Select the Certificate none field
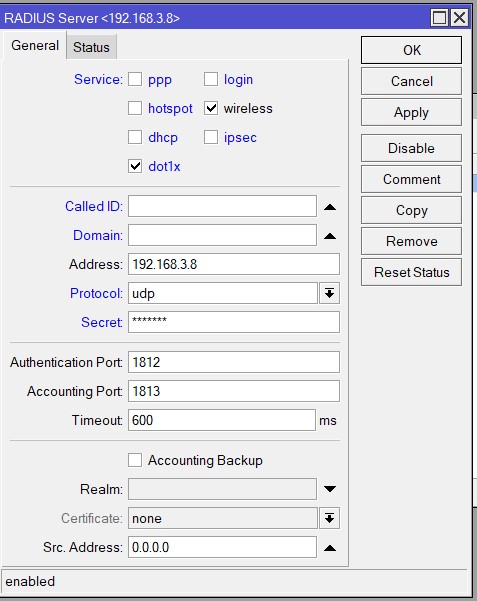This screenshot has width=477, height=601. click(x=223, y=518)
